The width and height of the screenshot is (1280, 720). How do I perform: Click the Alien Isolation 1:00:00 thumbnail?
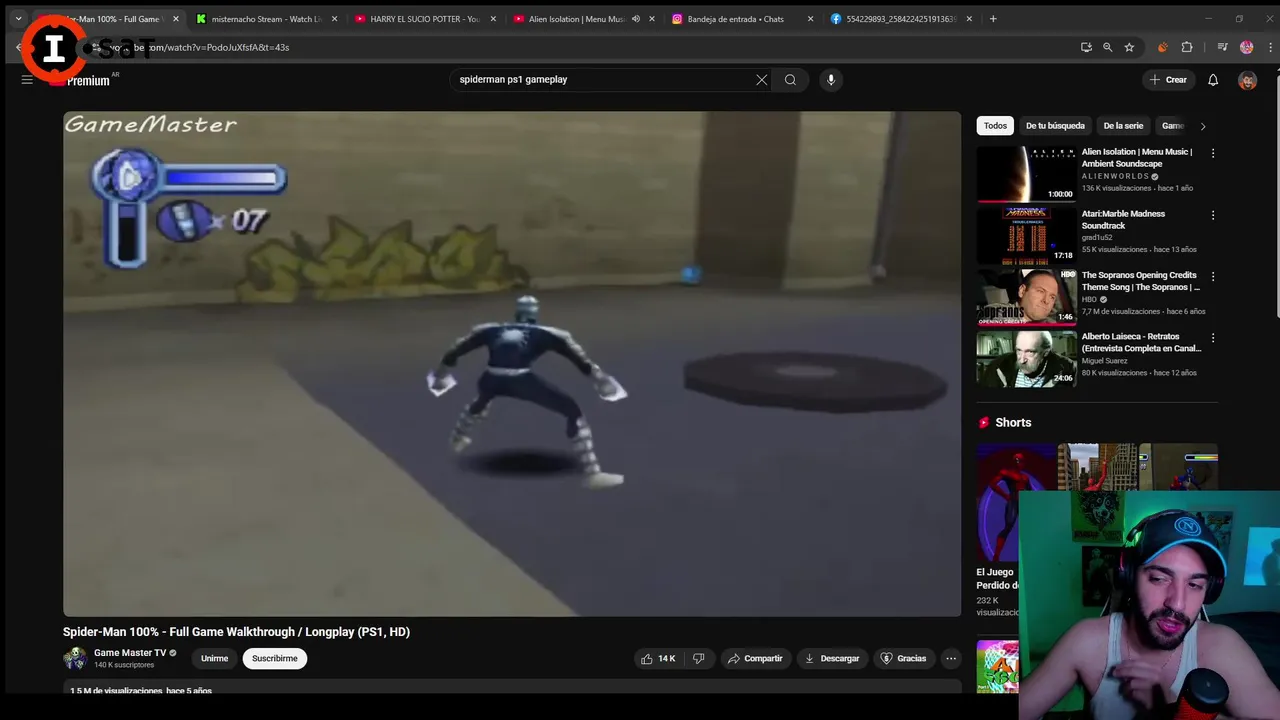[1026, 174]
